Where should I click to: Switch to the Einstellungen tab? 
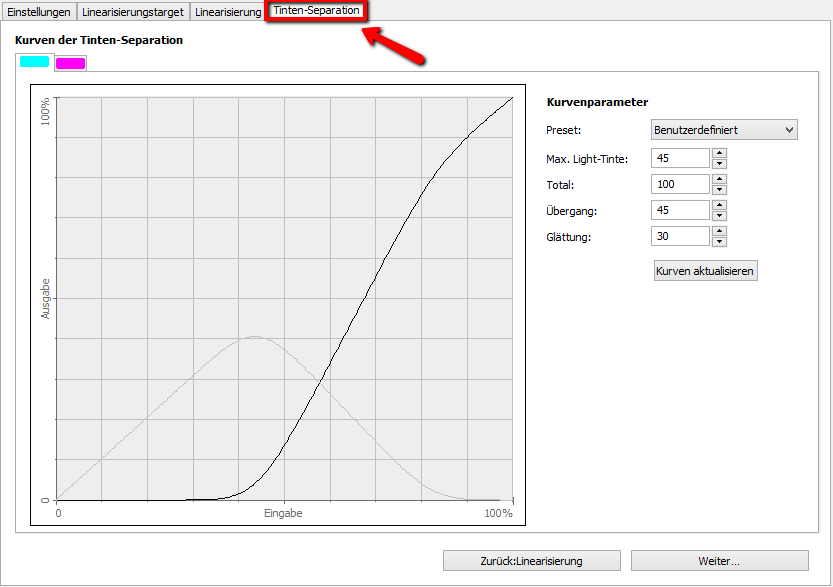pos(39,12)
